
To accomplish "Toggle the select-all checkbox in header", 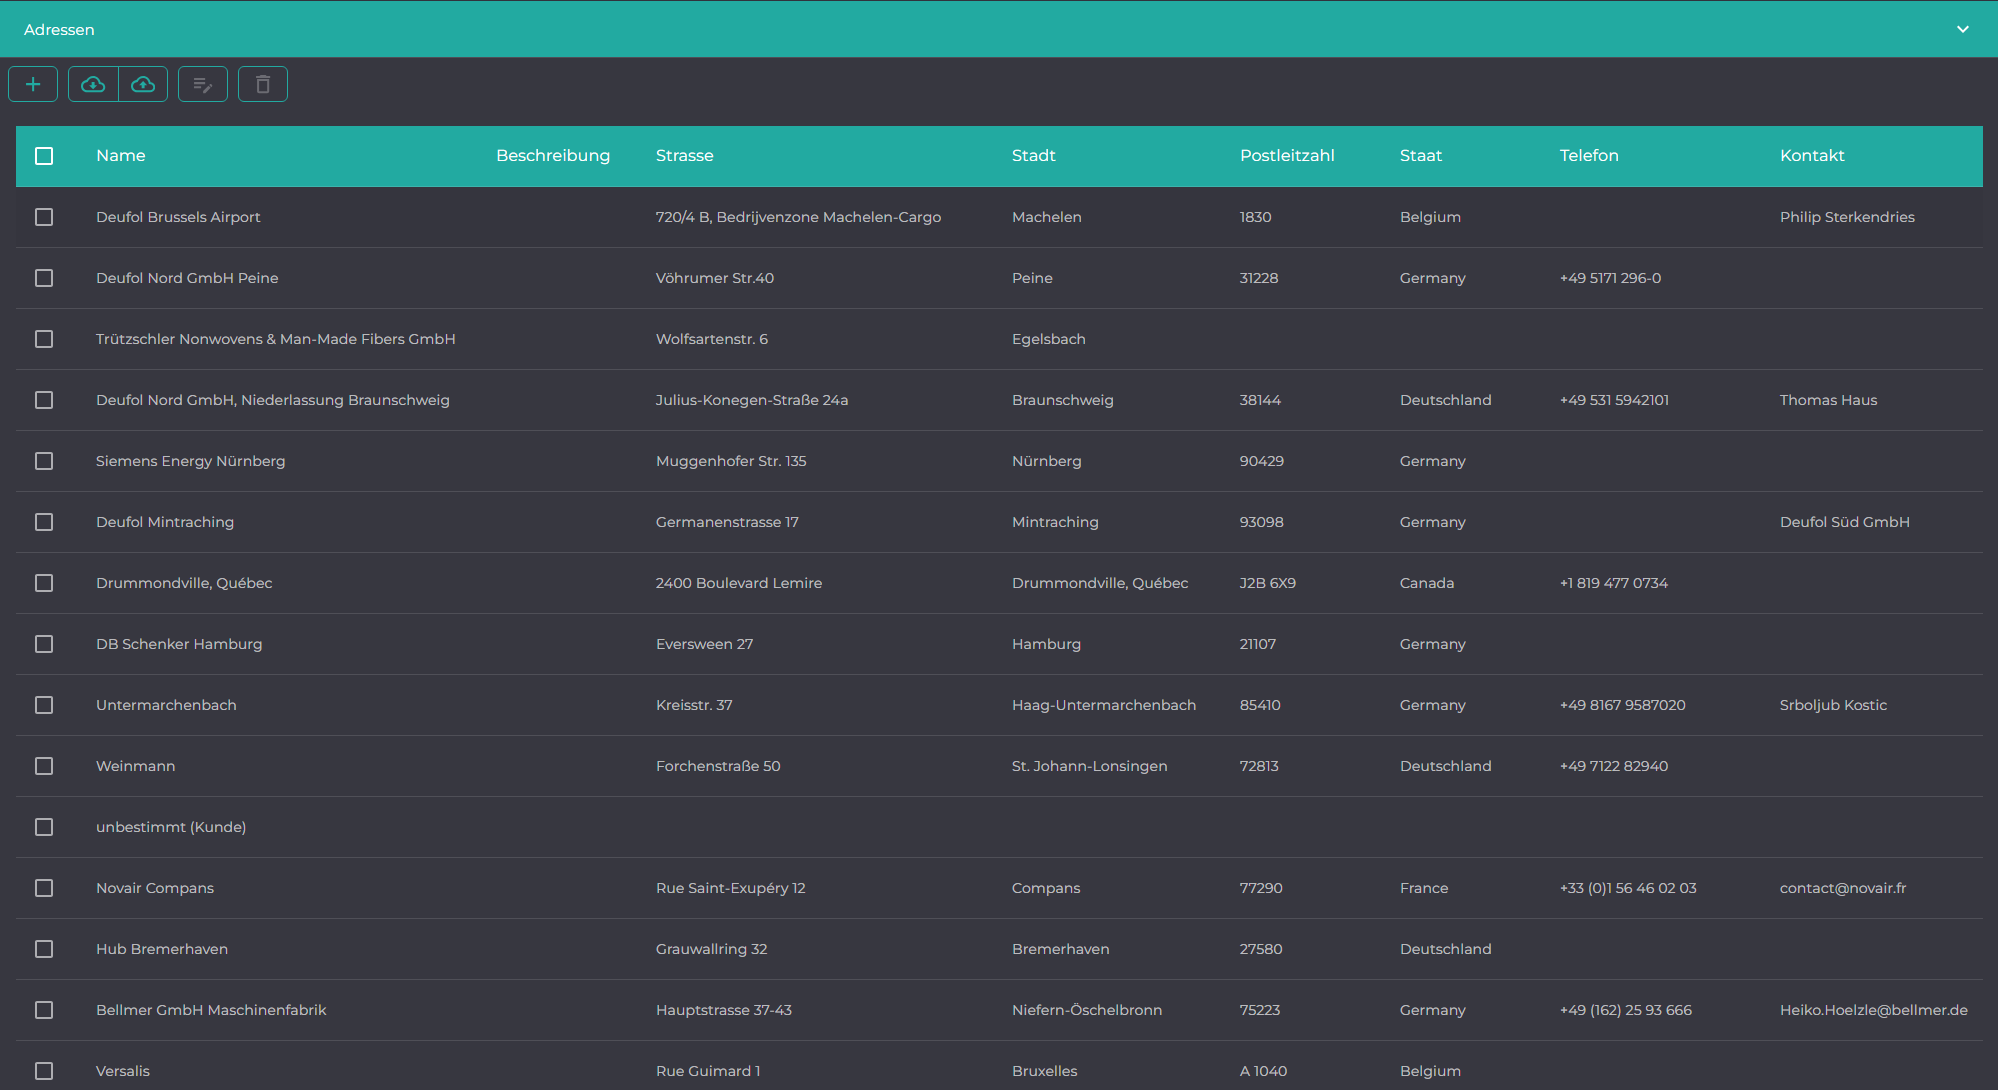I will 44,156.
